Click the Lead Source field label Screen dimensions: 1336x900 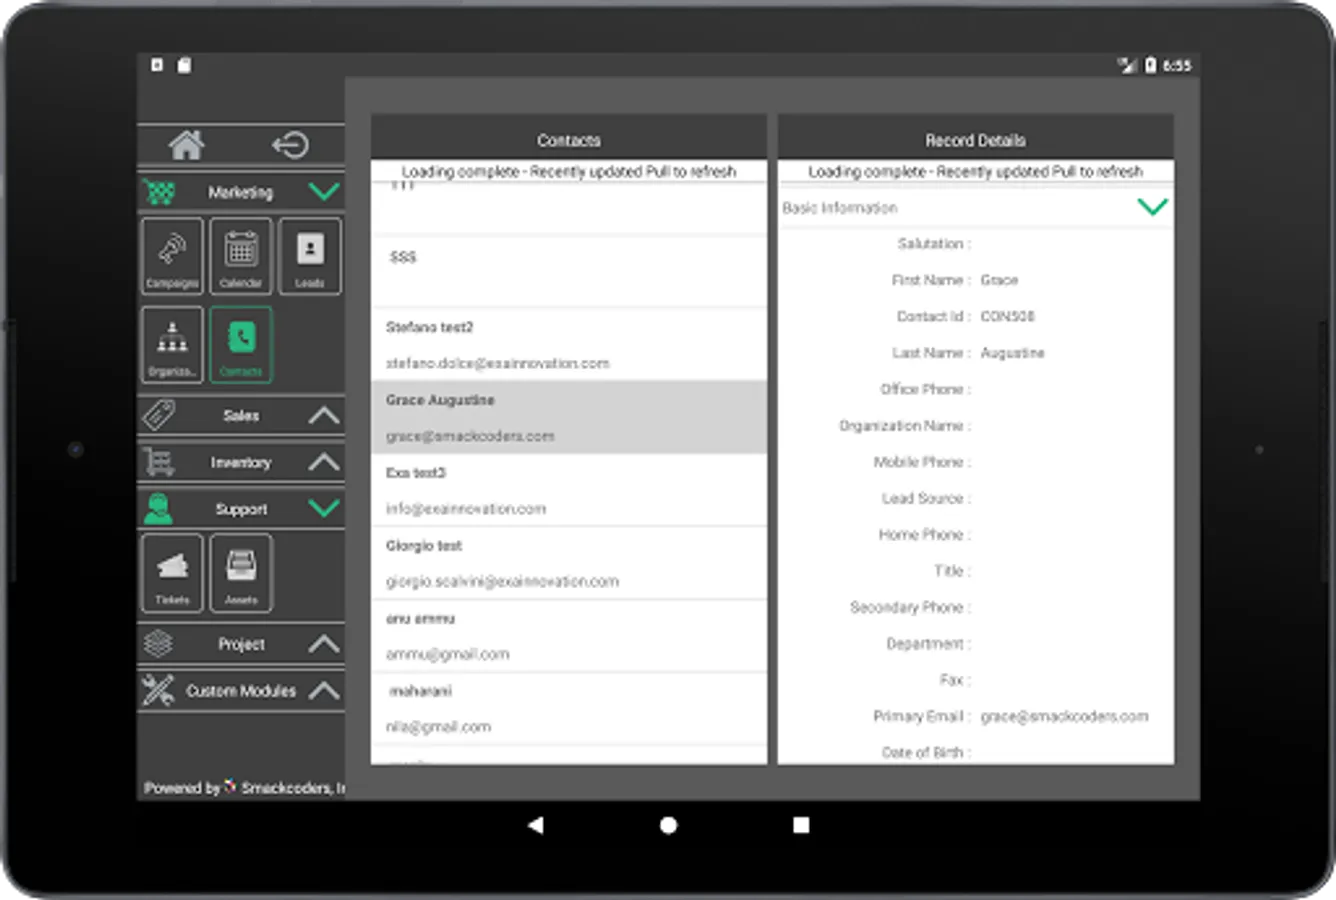(x=926, y=498)
